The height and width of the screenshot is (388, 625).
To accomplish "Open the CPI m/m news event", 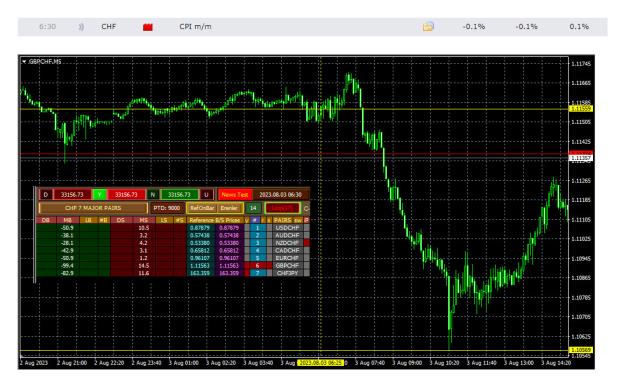I will tap(195, 26).
